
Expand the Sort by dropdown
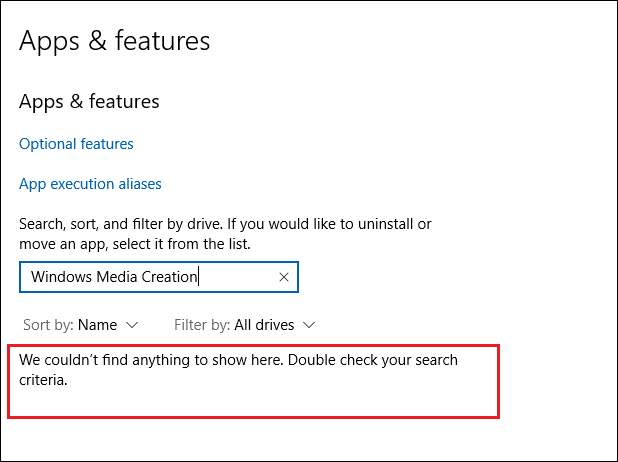pos(80,325)
